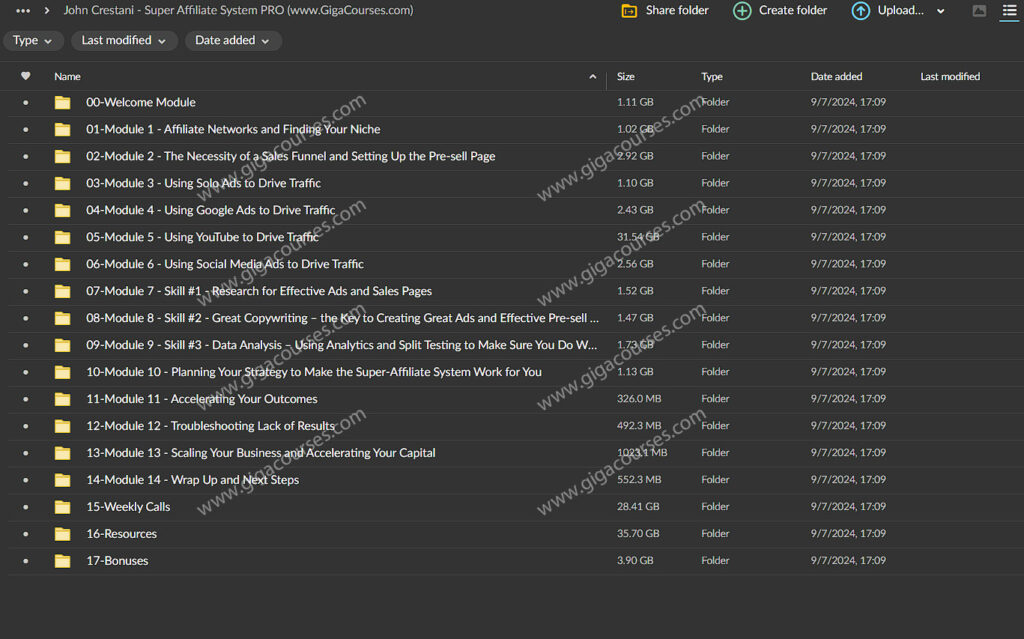Click the 17-Bonuses folder icon

(x=63, y=561)
